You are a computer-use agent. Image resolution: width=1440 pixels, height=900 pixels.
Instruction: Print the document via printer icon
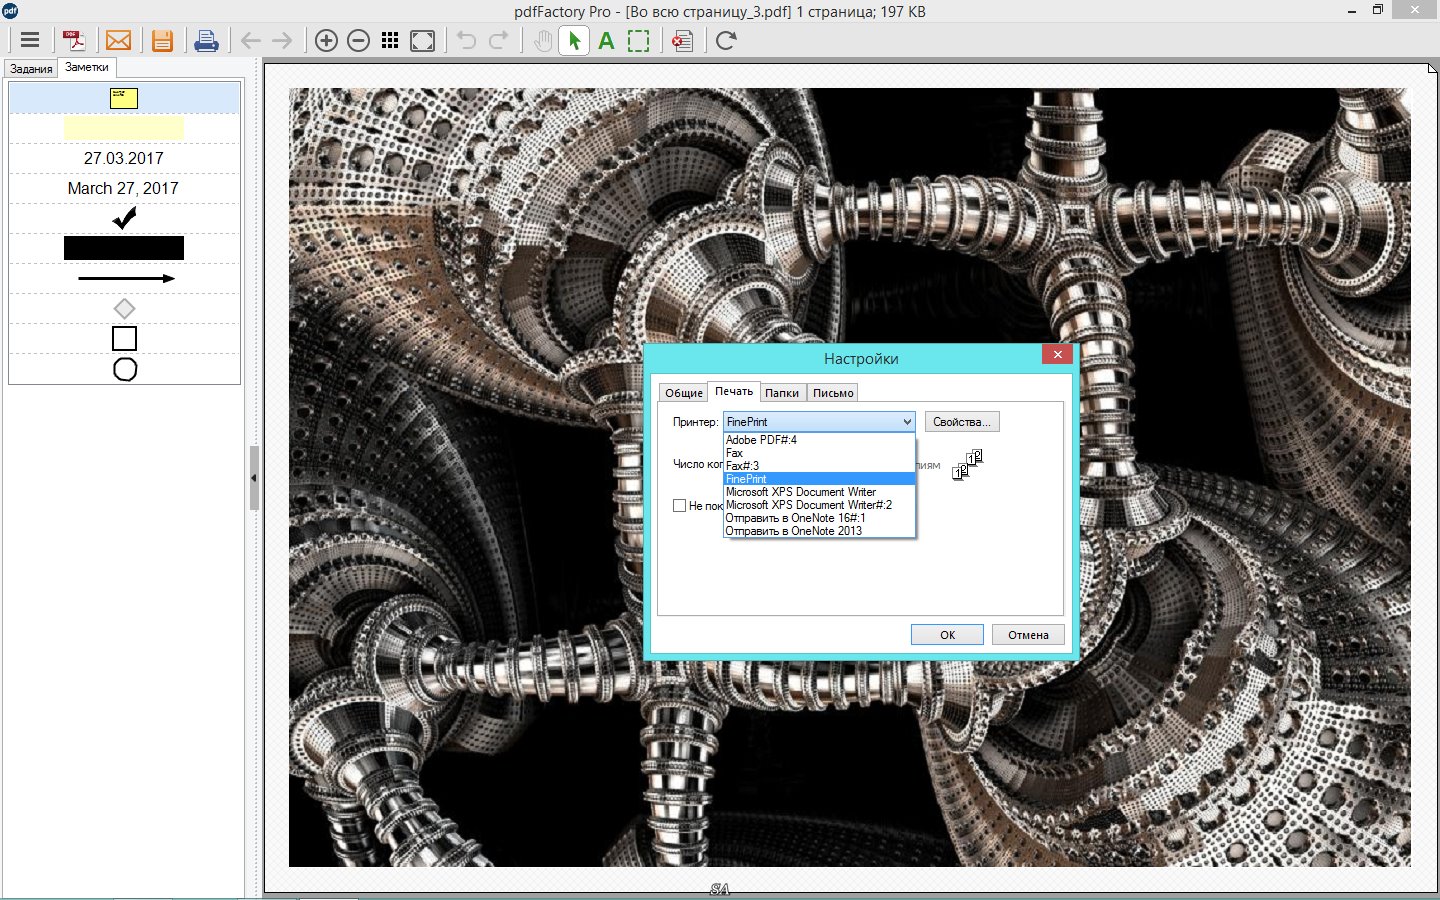(x=206, y=40)
